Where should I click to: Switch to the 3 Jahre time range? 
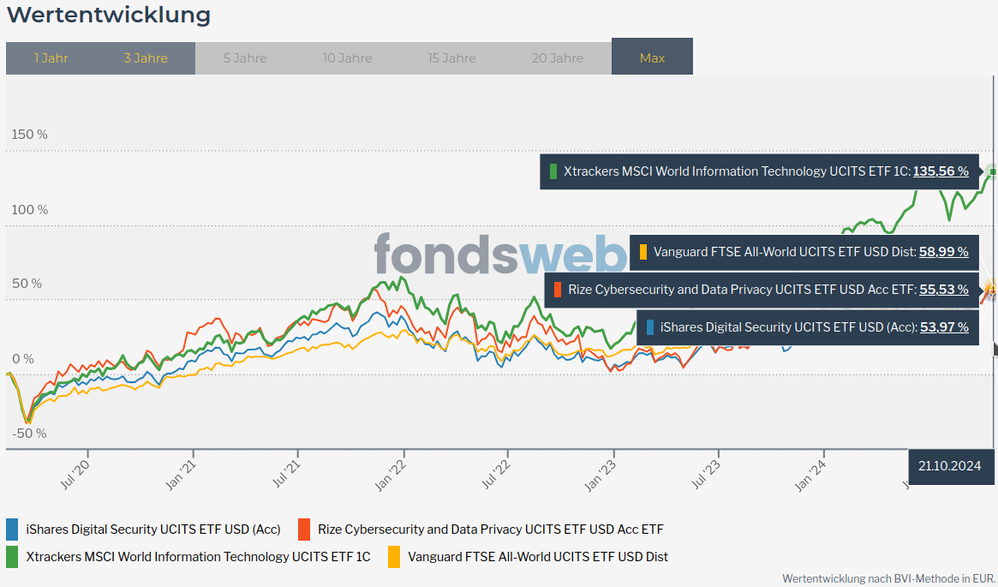coord(146,58)
